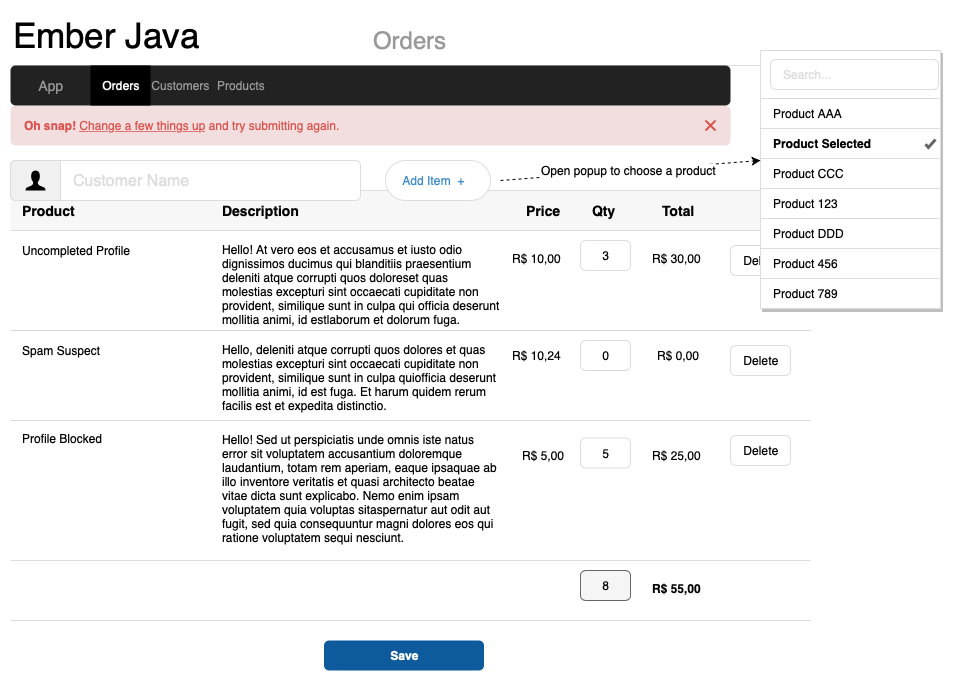Click the Ember Java title

pos(106,36)
